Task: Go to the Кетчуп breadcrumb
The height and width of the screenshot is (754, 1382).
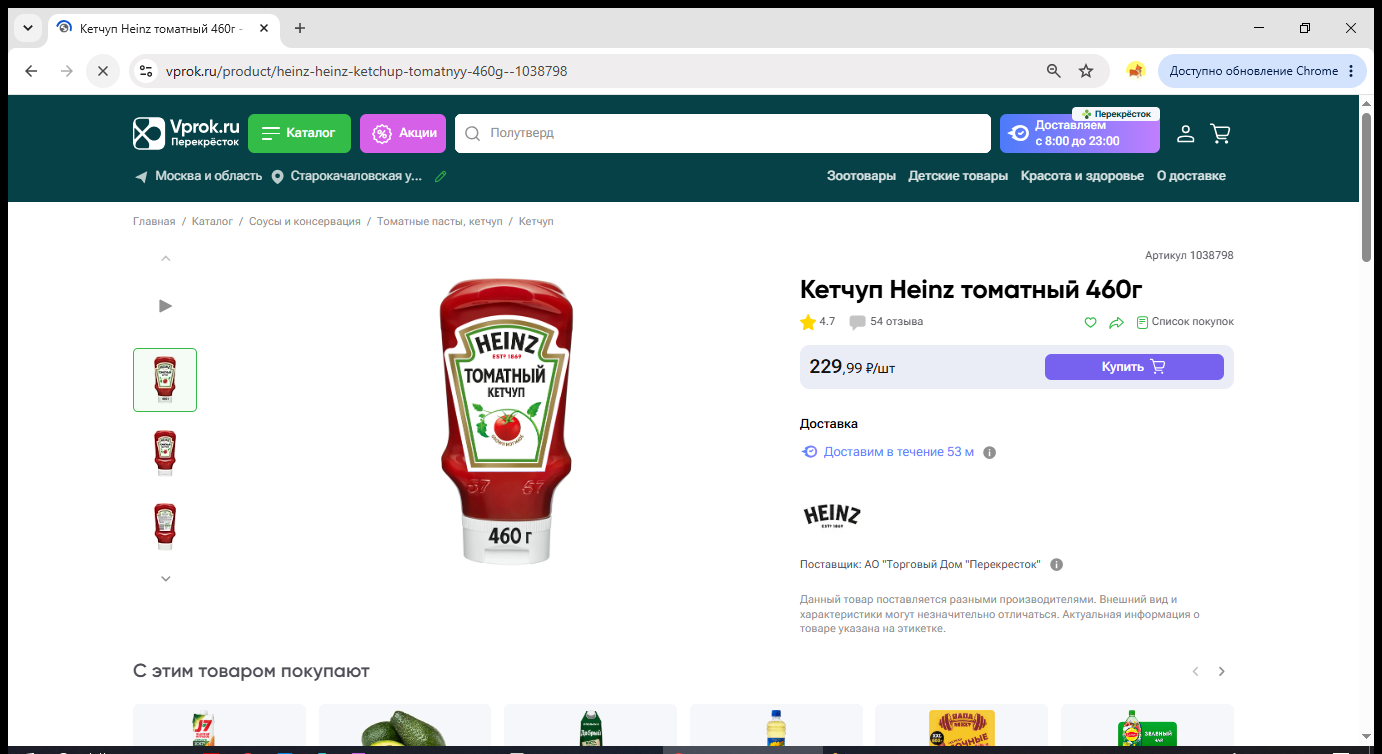Action: 536,221
